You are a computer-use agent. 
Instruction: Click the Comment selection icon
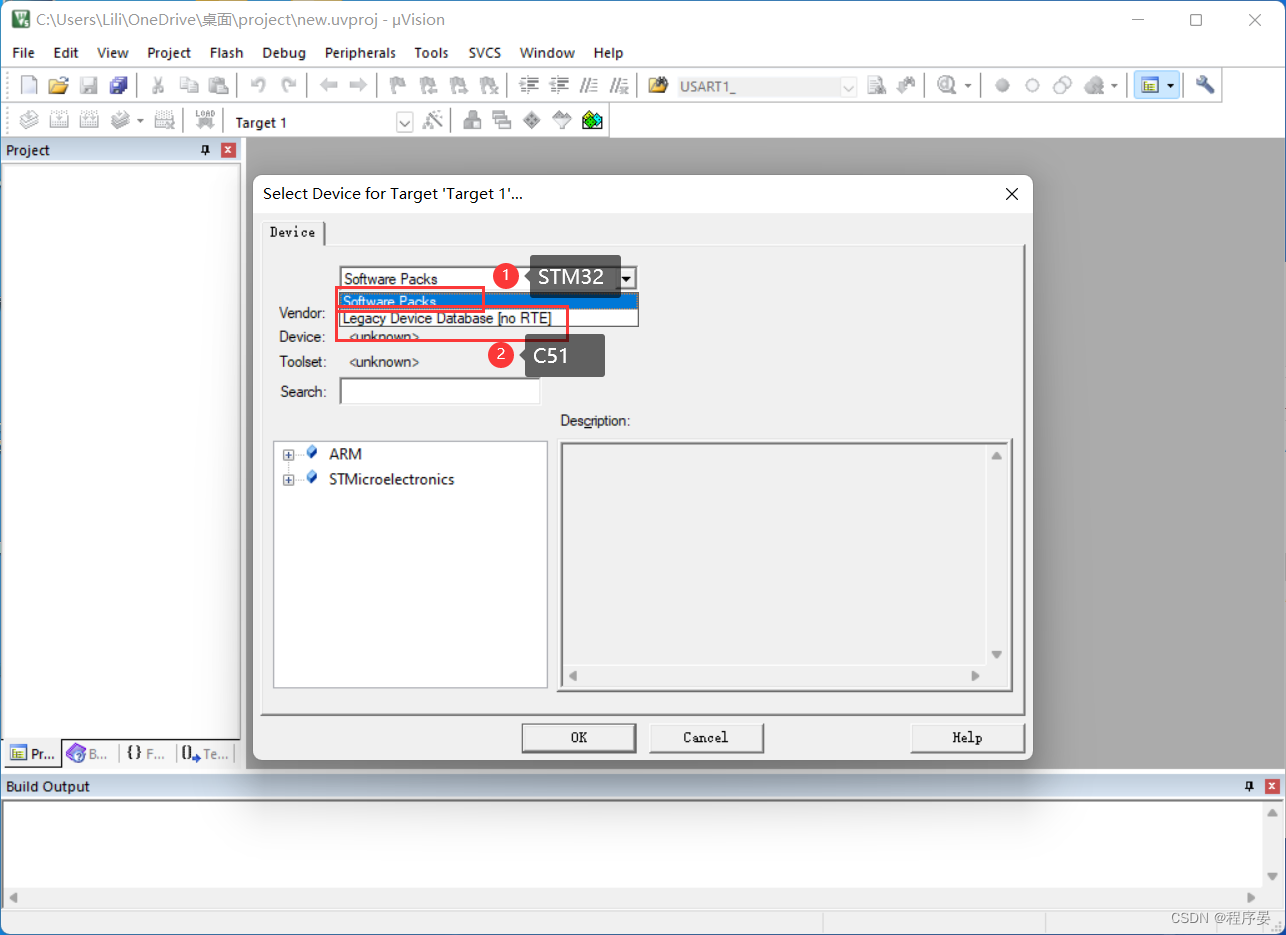pos(590,86)
